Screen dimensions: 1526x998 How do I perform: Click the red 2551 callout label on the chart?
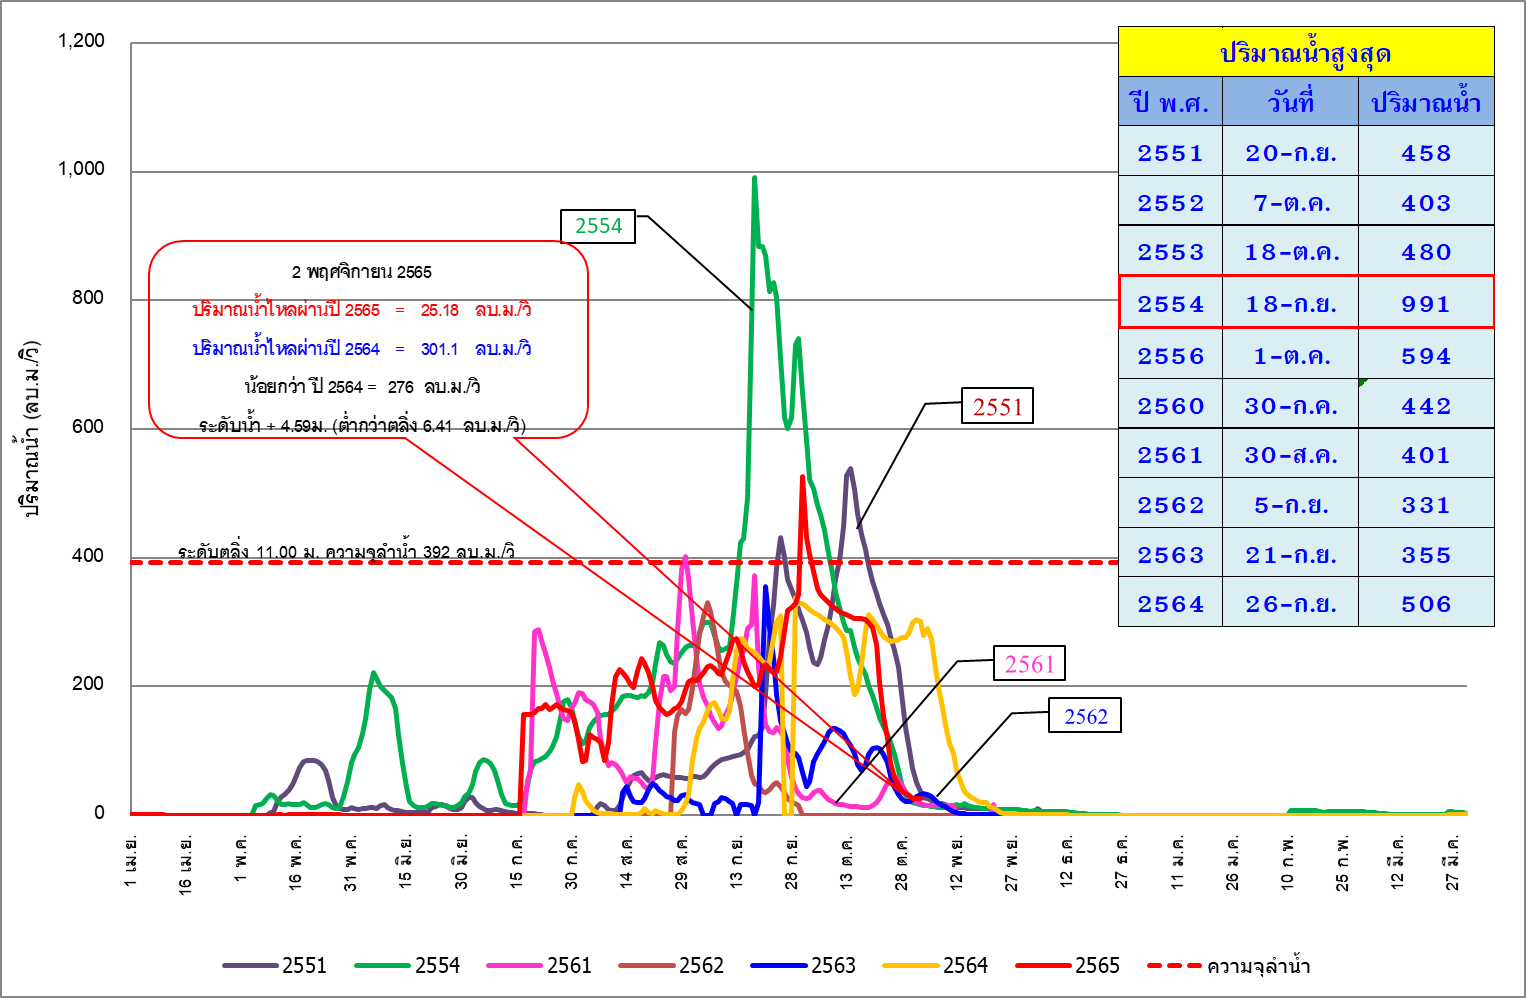coord(997,406)
